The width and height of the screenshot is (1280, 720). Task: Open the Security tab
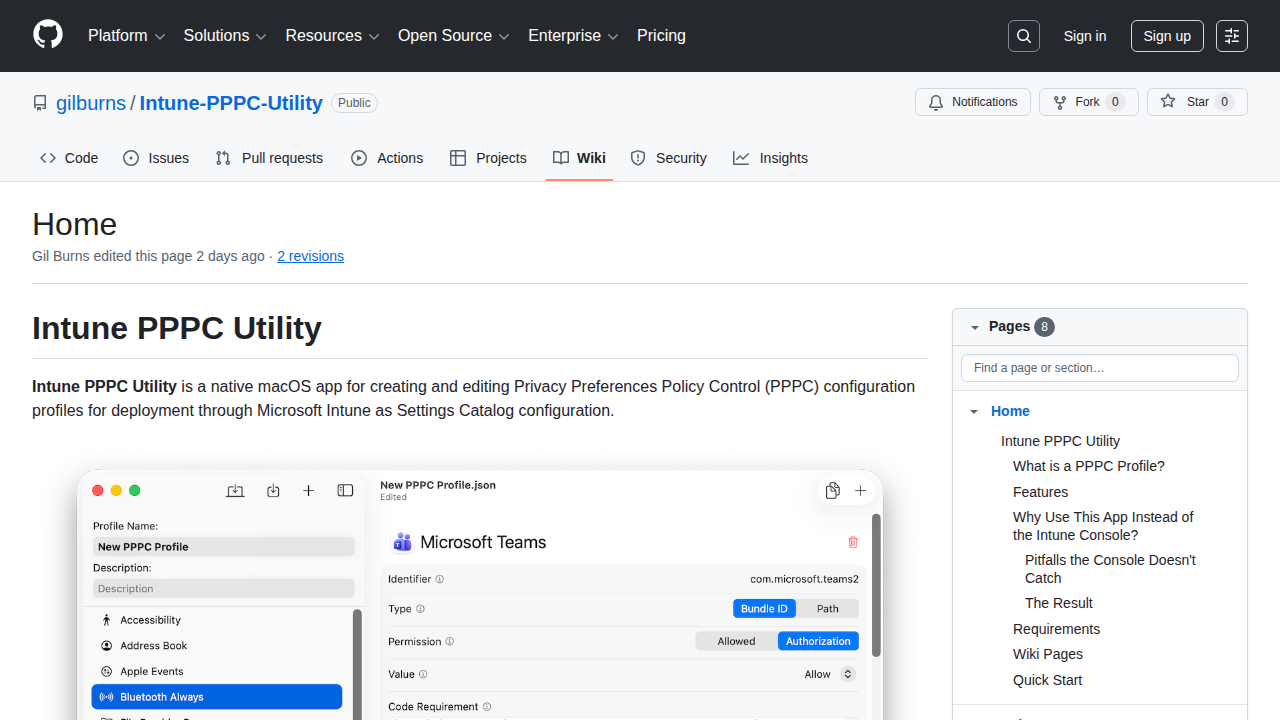pyautogui.click(x=668, y=158)
